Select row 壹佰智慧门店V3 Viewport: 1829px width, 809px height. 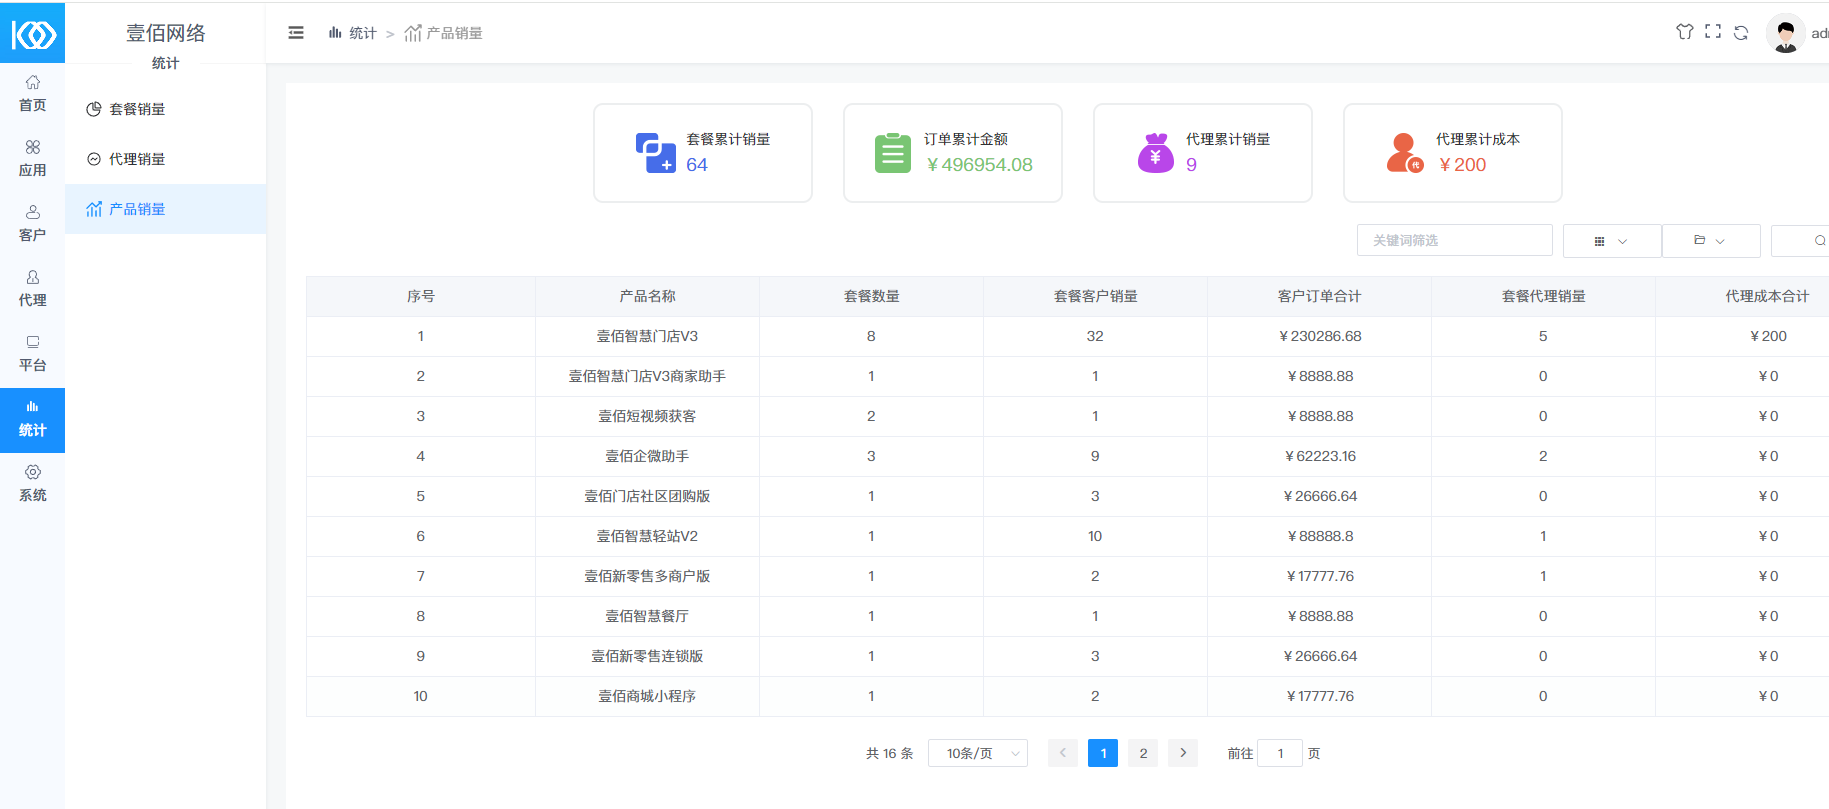click(x=1067, y=336)
